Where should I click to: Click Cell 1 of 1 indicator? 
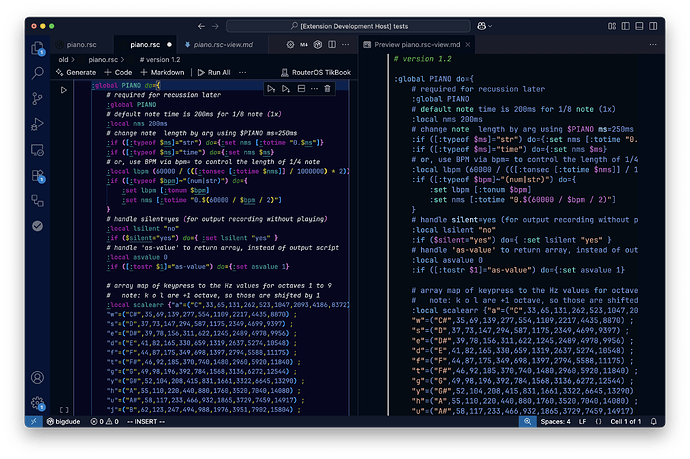[x=626, y=422]
